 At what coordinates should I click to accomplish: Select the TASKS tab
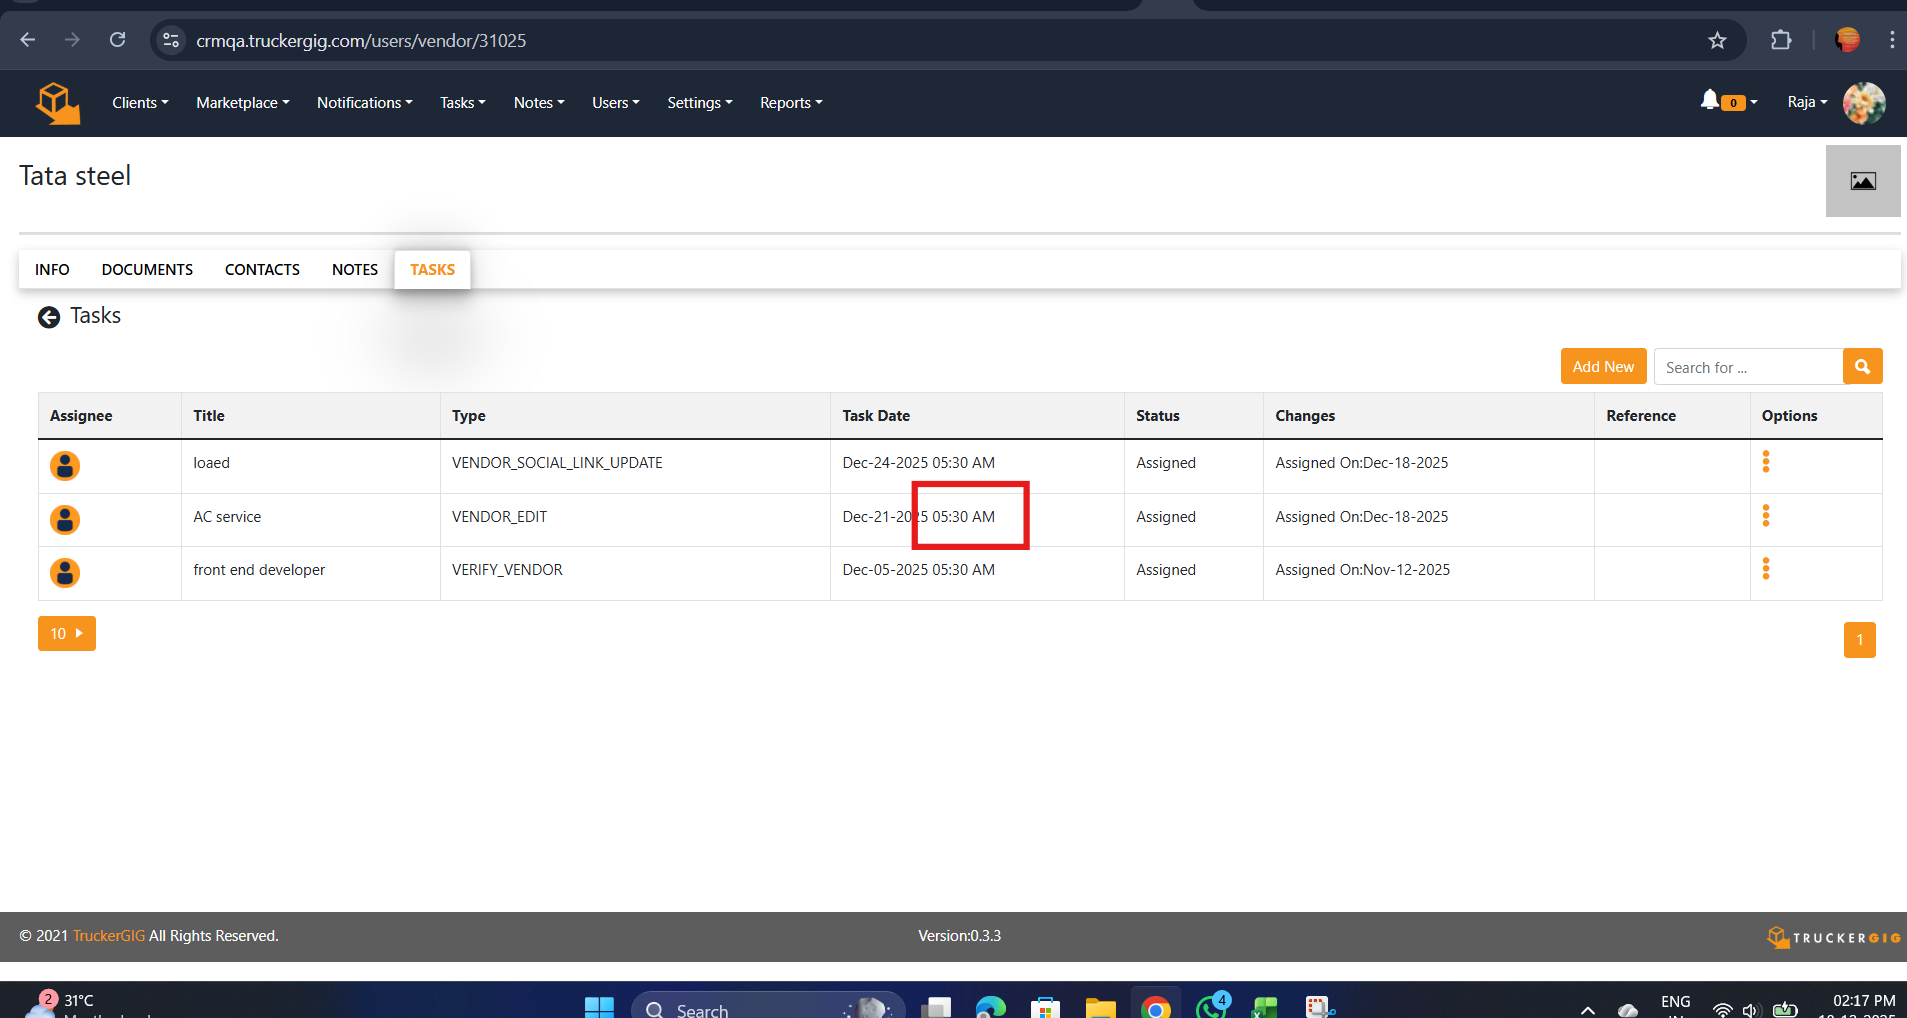pyautogui.click(x=432, y=270)
